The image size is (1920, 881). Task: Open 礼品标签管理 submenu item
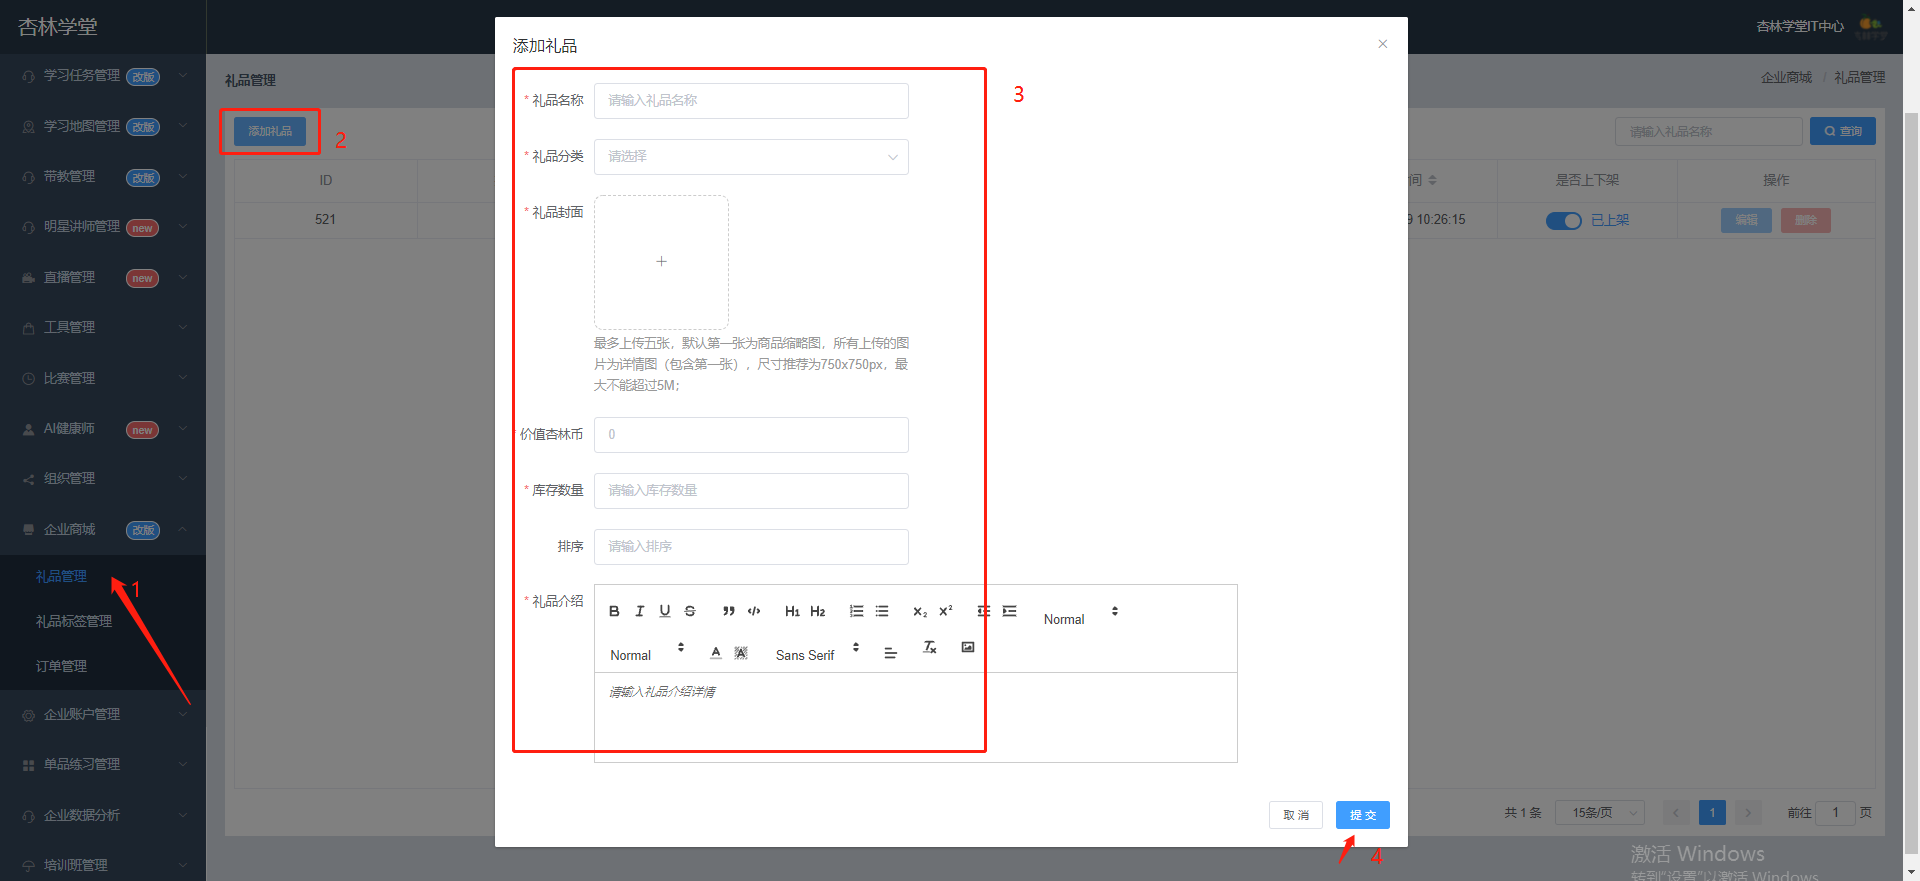[74, 622]
